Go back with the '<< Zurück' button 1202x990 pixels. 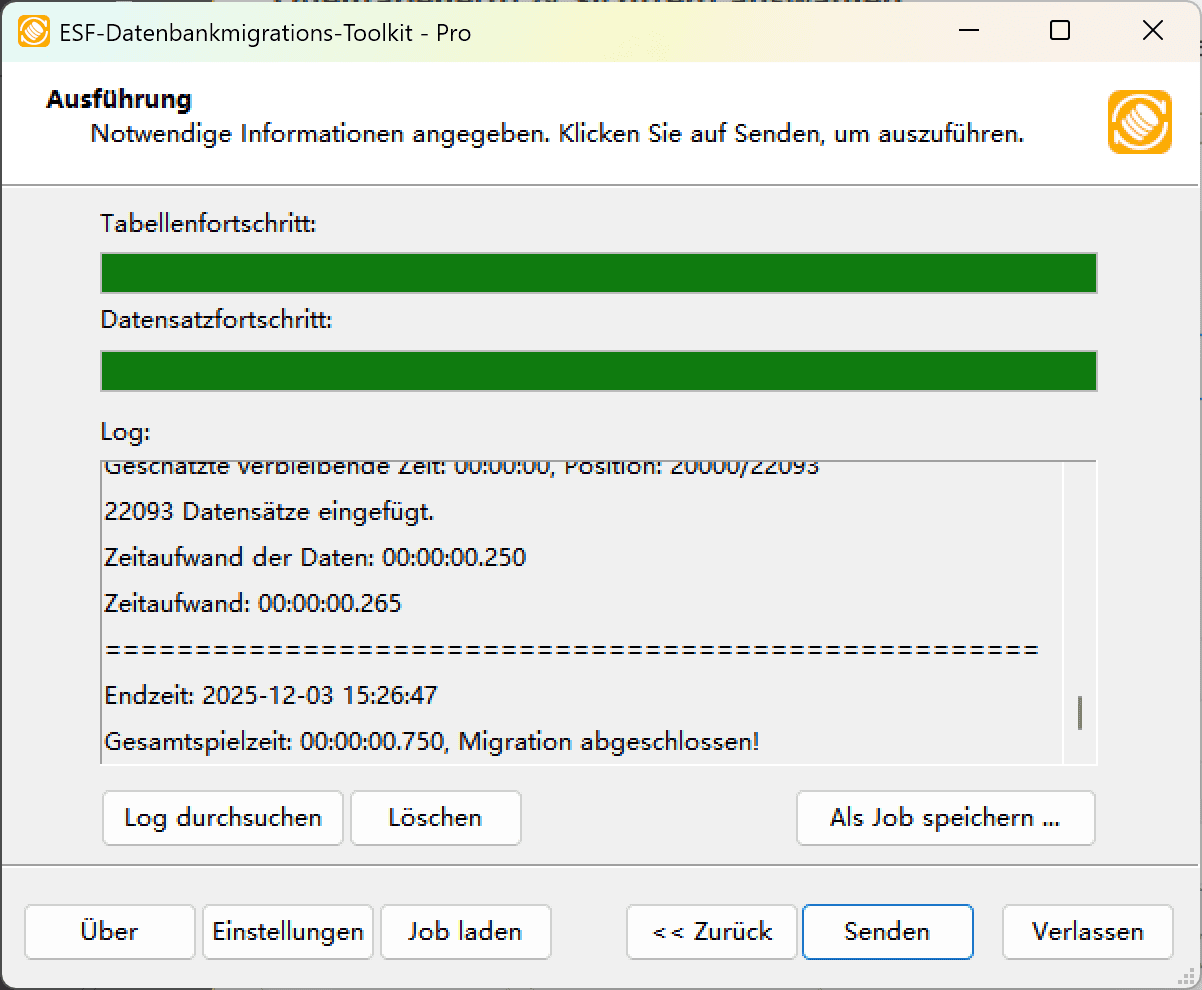(711, 931)
